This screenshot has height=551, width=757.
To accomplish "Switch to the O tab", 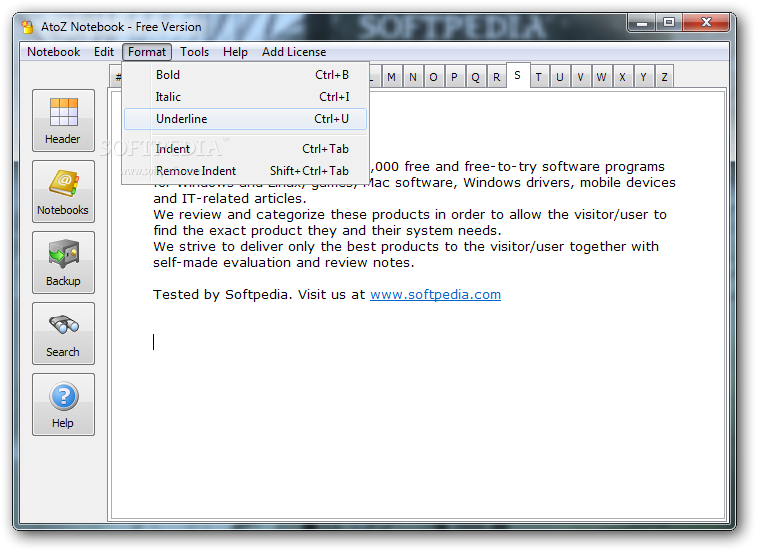I will click(434, 77).
